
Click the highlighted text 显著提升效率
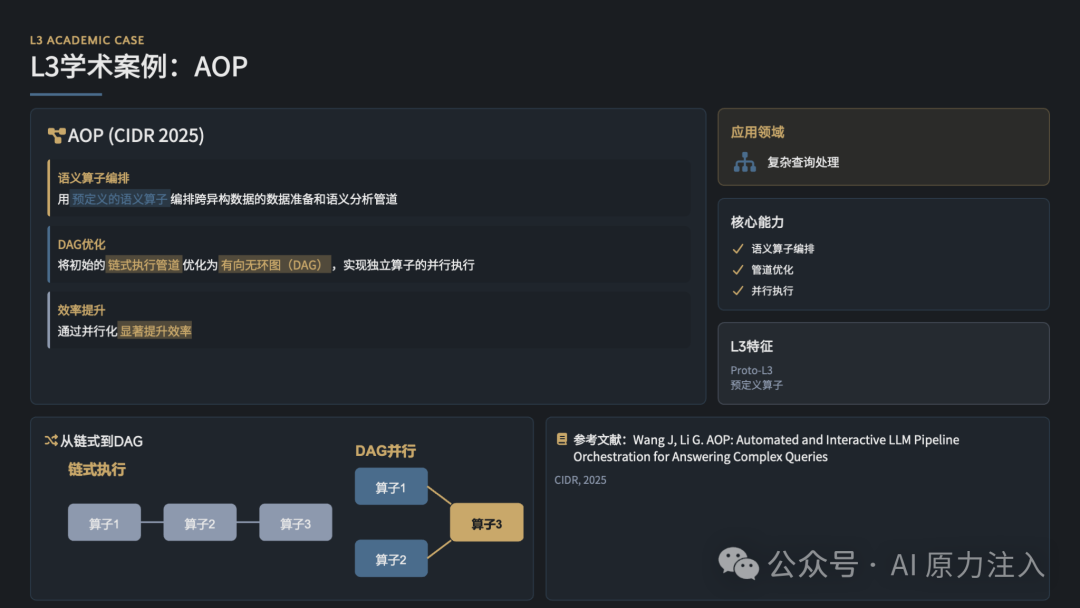(156, 331)
